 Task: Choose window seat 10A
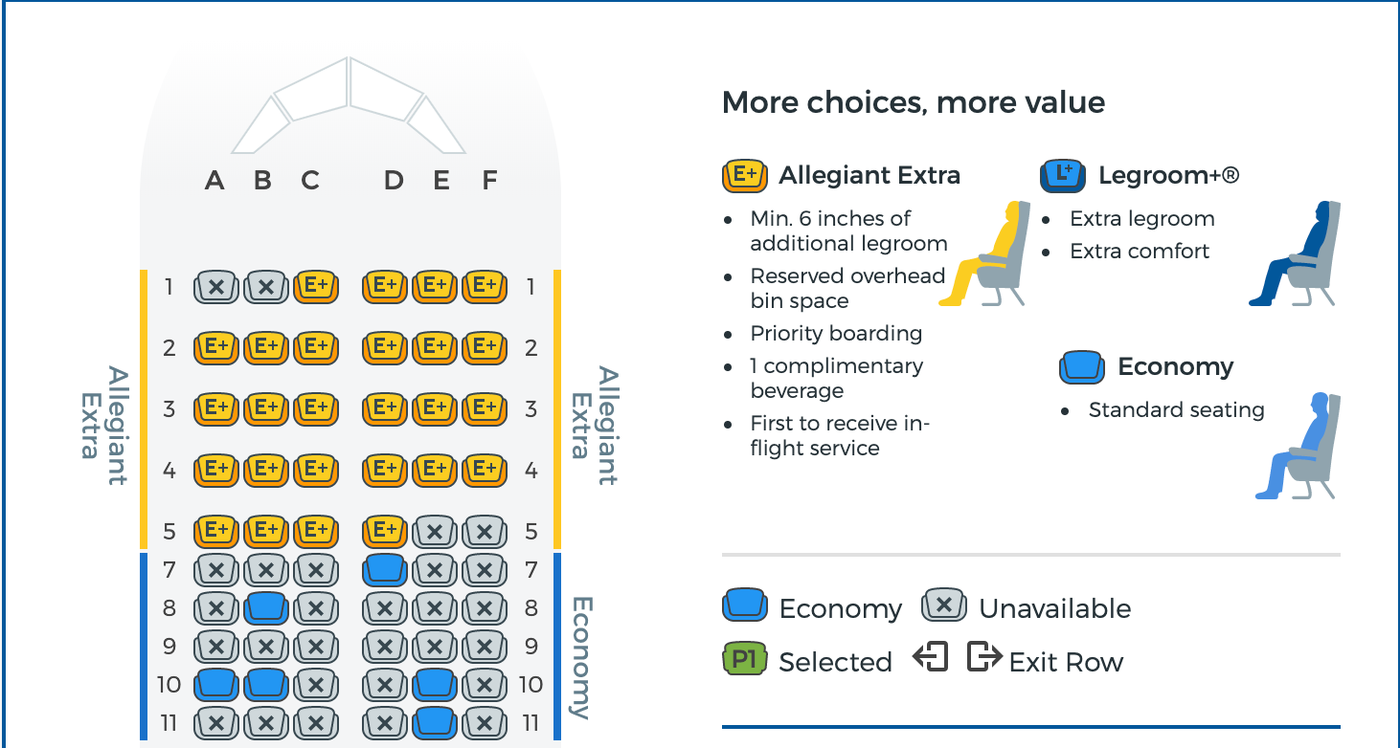pyautogui.click(x=215, y=685)
